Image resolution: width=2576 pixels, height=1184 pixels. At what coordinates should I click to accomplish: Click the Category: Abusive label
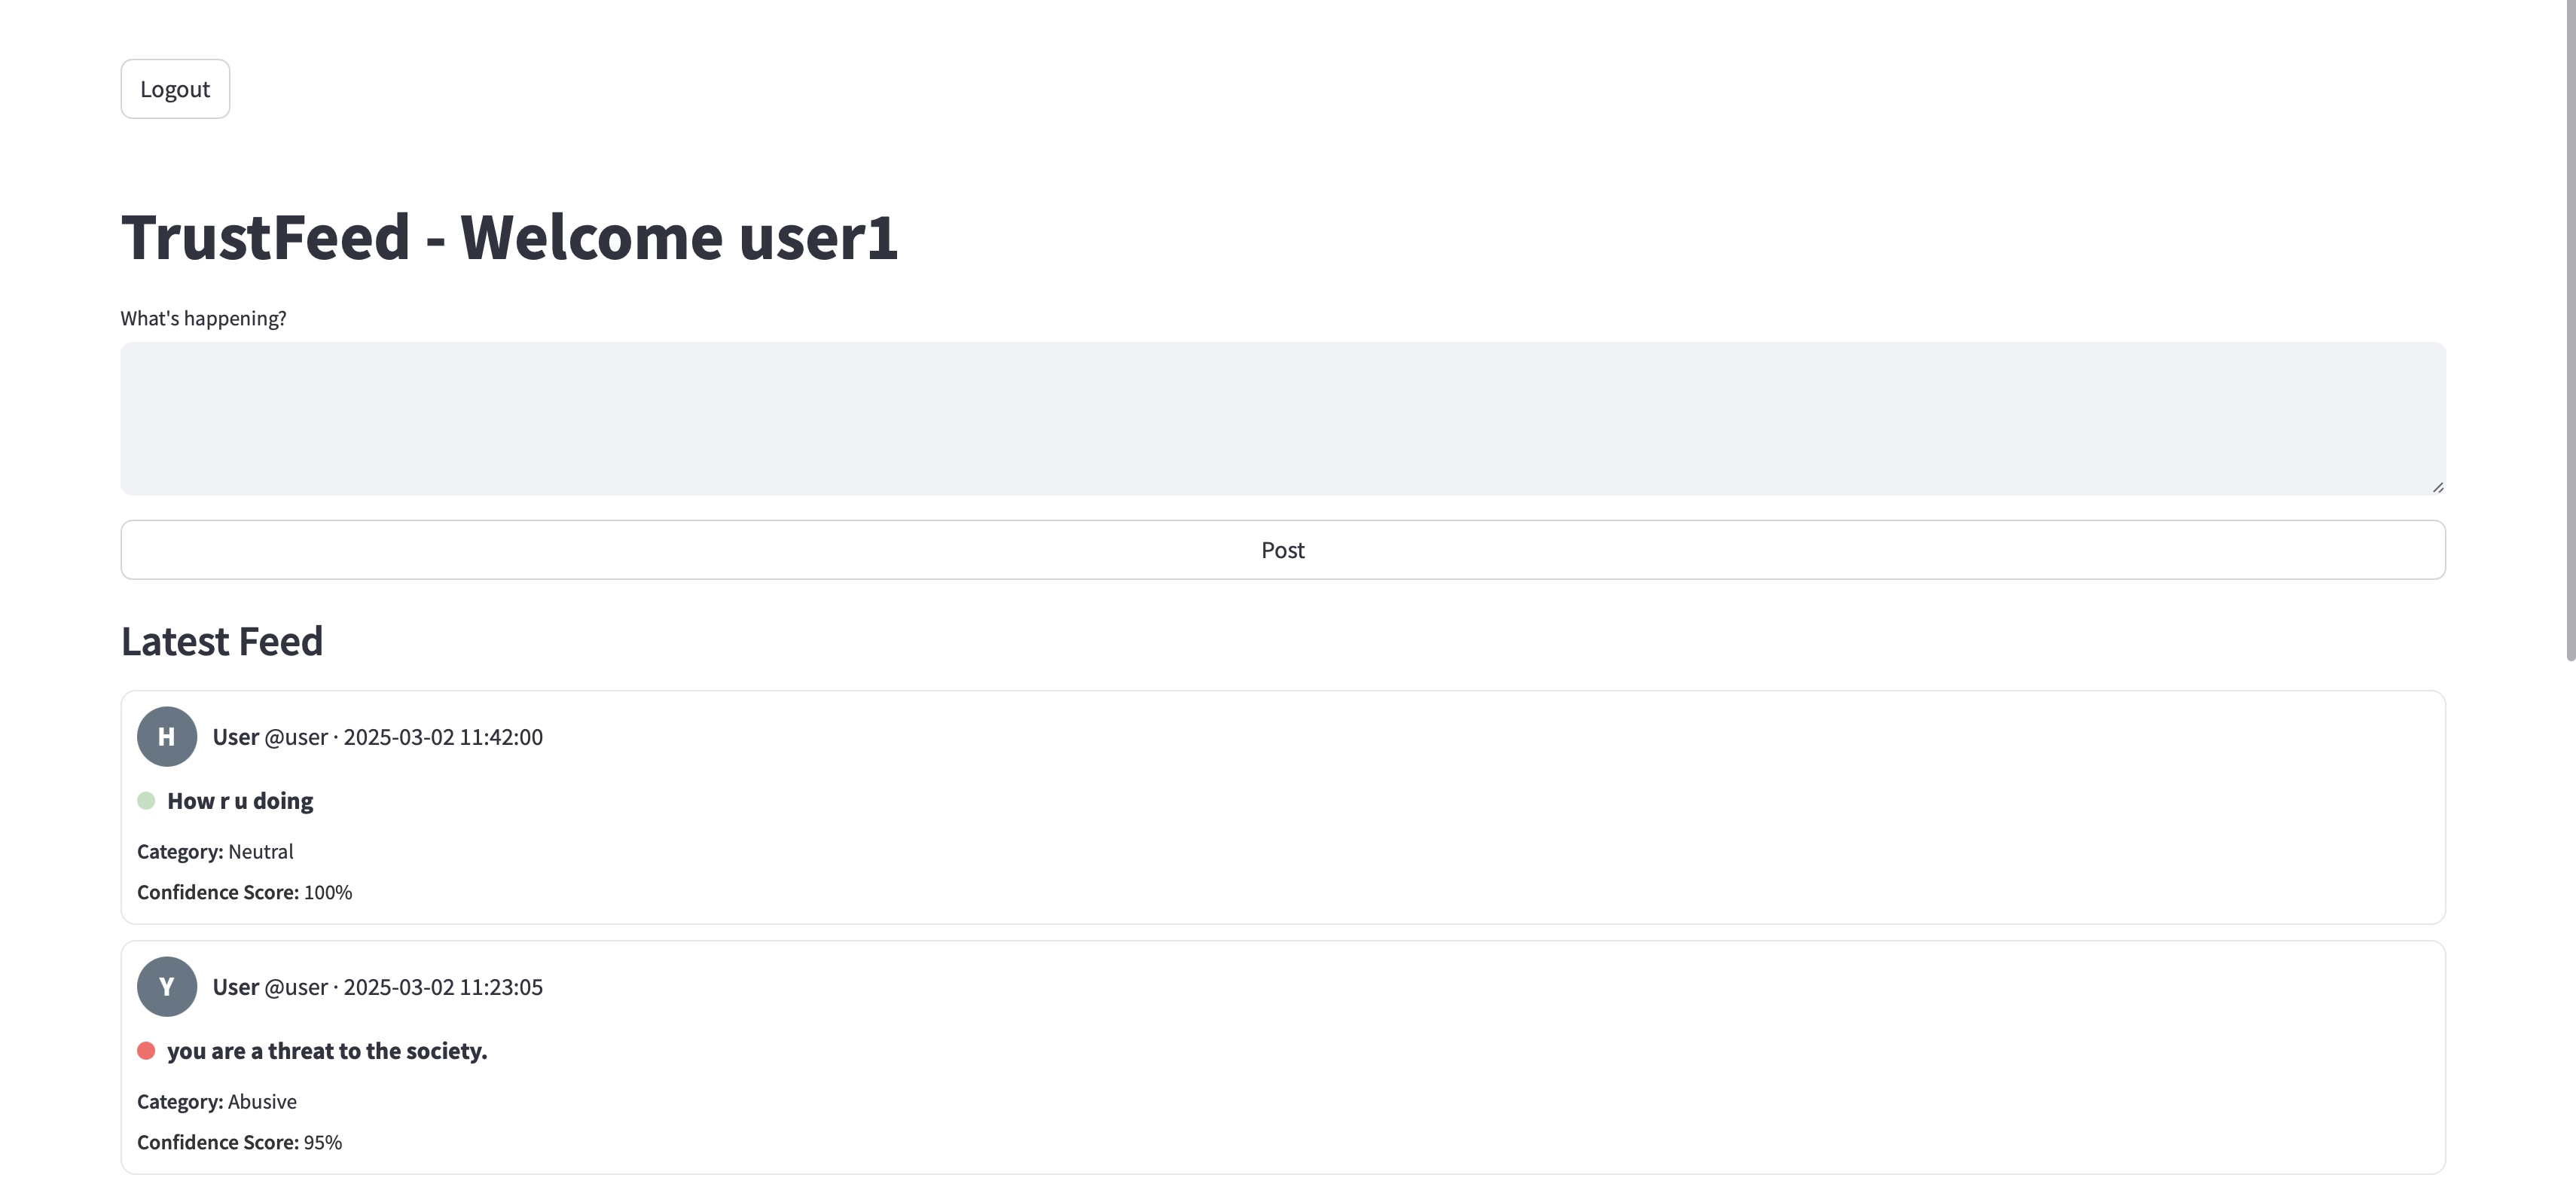(x=217, y=1102)
